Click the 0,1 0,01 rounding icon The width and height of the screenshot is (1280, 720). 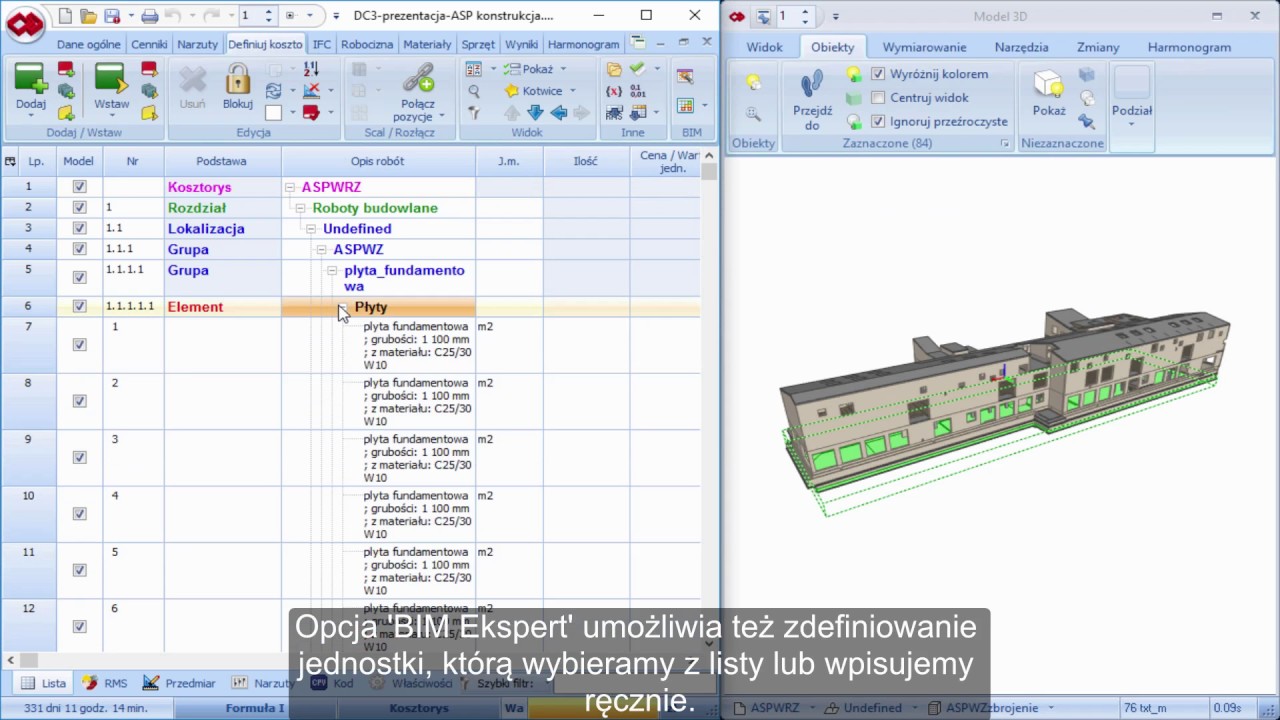click(x=638, y=91)
